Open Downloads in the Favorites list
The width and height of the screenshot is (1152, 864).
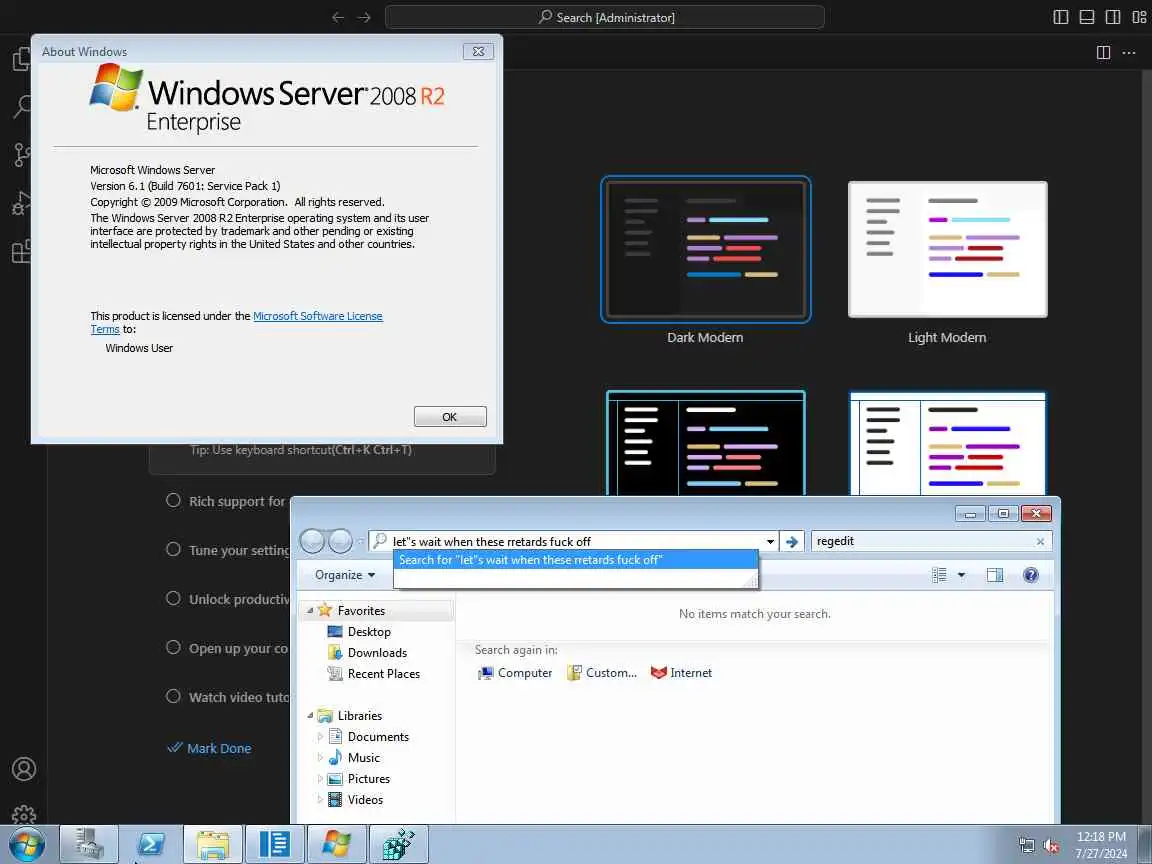coord(367,652)
